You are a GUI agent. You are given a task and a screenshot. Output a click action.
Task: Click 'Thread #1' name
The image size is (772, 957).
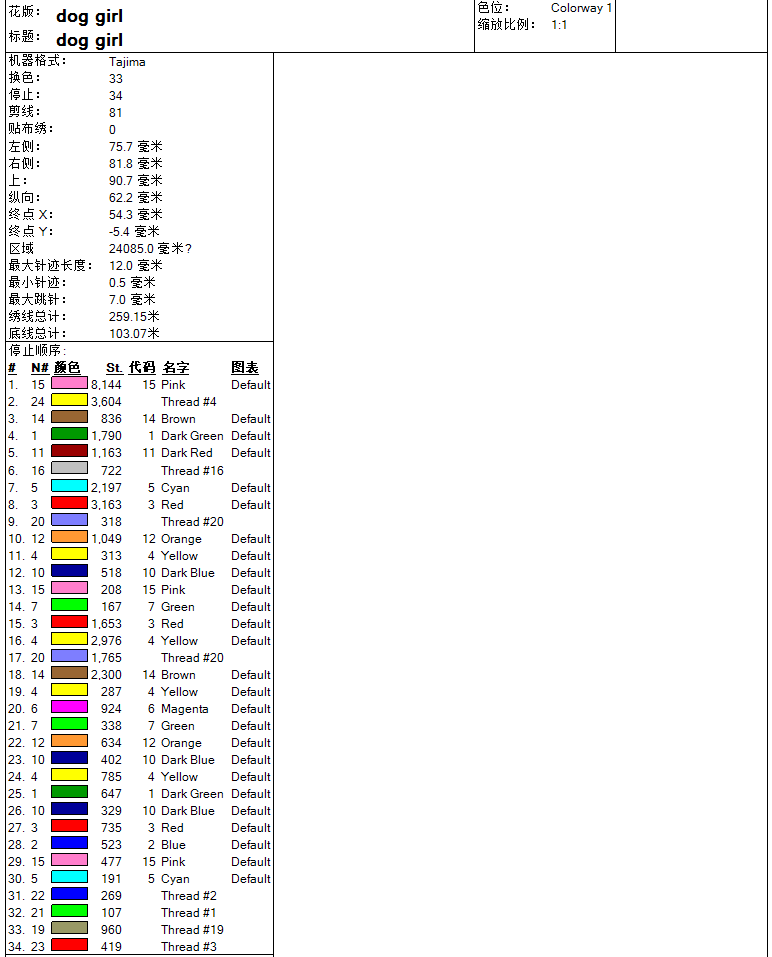click(189, 913)
